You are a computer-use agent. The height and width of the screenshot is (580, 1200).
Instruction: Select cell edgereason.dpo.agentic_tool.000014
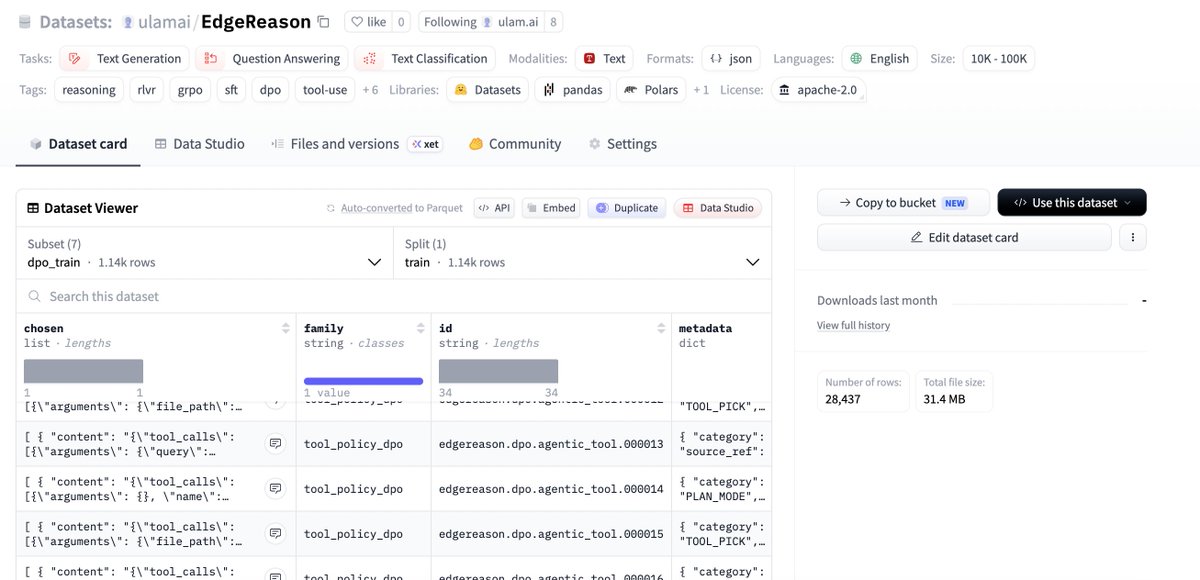551,489
